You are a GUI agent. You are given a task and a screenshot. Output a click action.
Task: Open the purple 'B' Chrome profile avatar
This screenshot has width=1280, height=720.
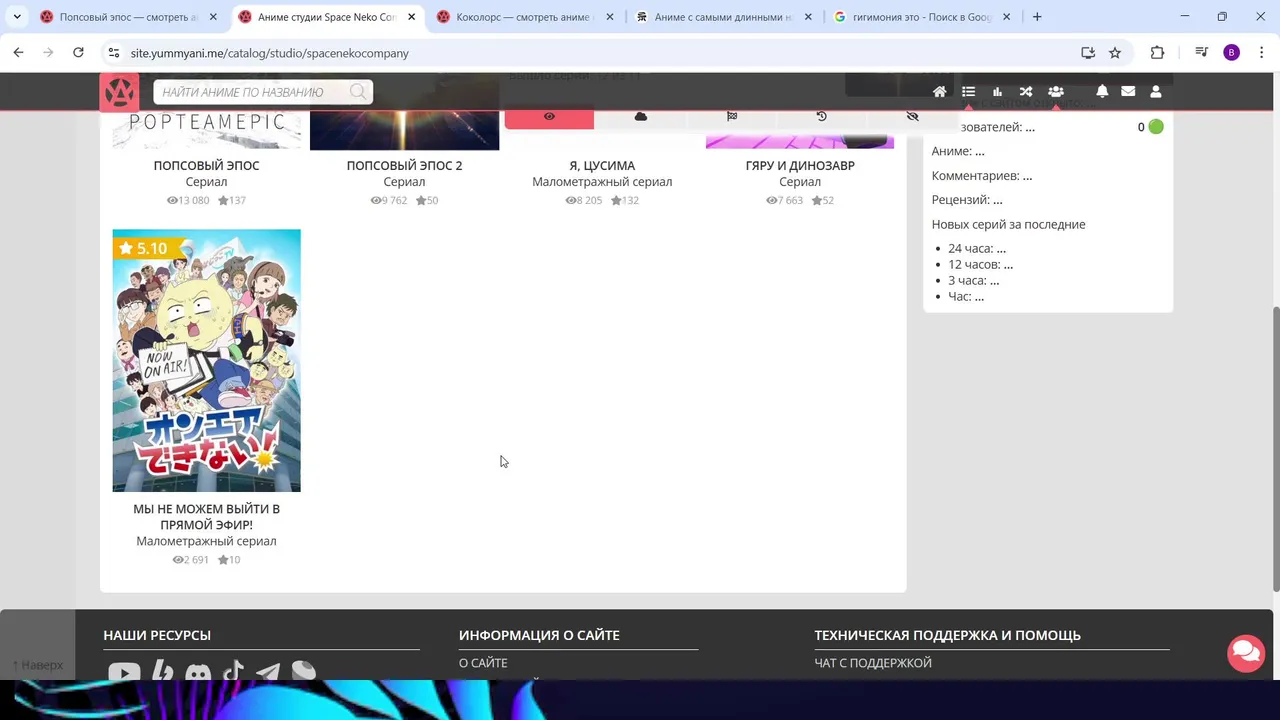(1232, 53)
